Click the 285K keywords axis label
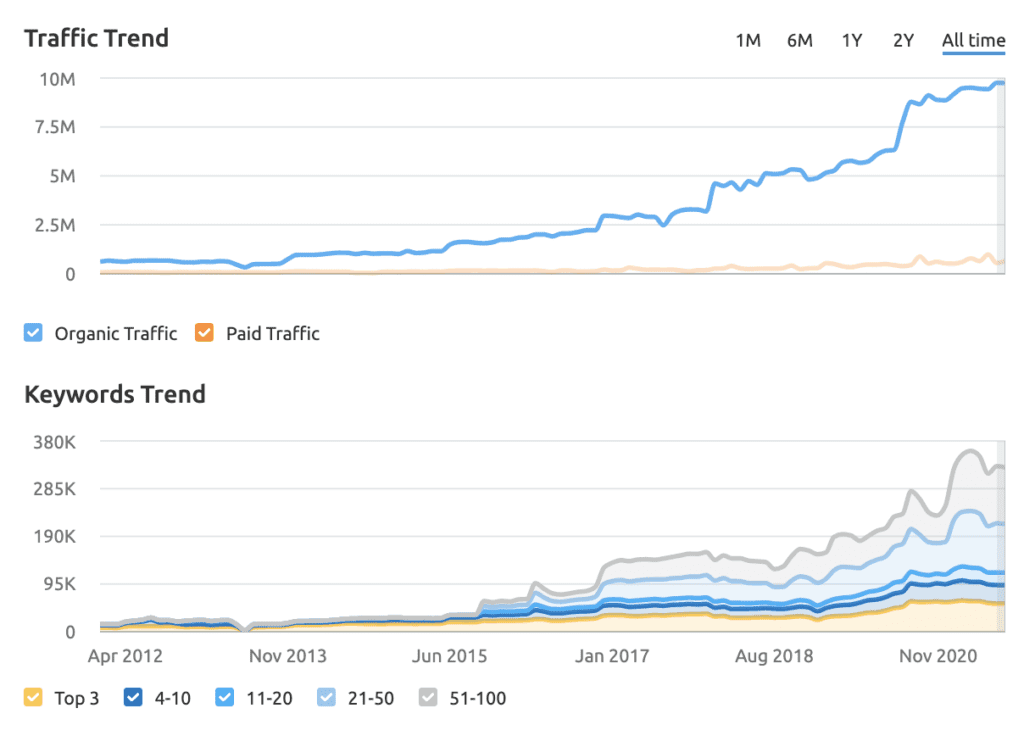Viewport: 1024px width, 736px height. [55, 488]
